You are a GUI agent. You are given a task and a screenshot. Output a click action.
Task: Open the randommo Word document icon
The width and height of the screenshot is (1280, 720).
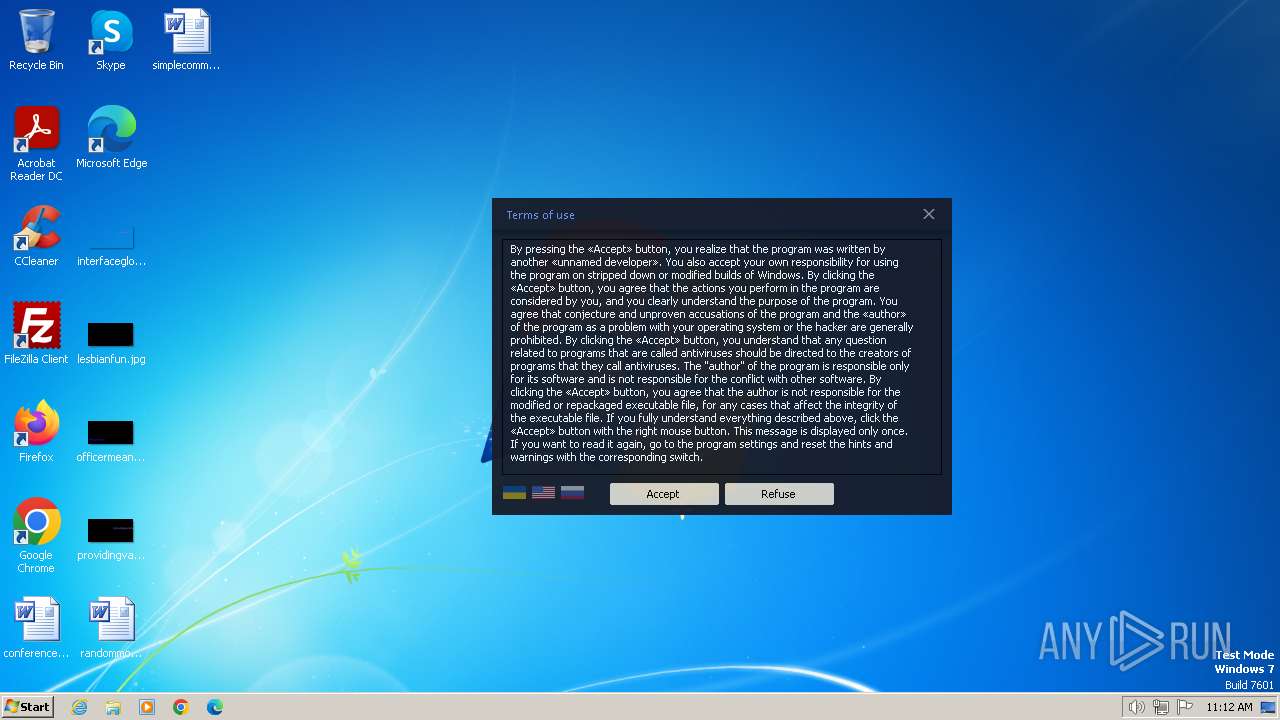[111, 628]
